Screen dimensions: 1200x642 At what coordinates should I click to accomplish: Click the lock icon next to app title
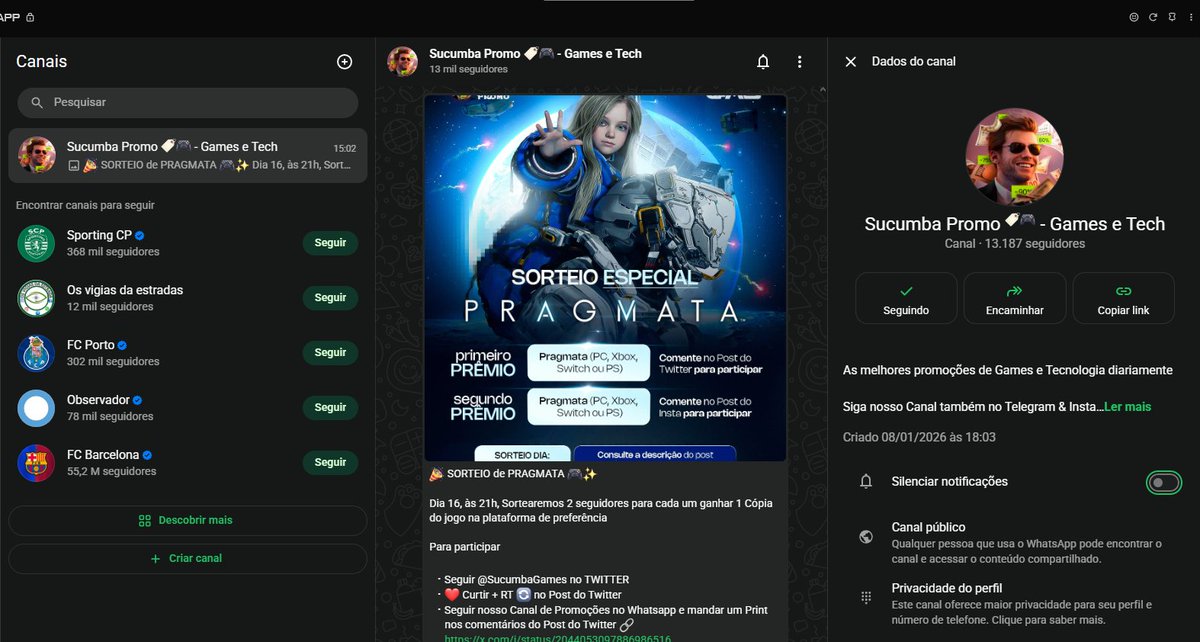coord(30,17)
